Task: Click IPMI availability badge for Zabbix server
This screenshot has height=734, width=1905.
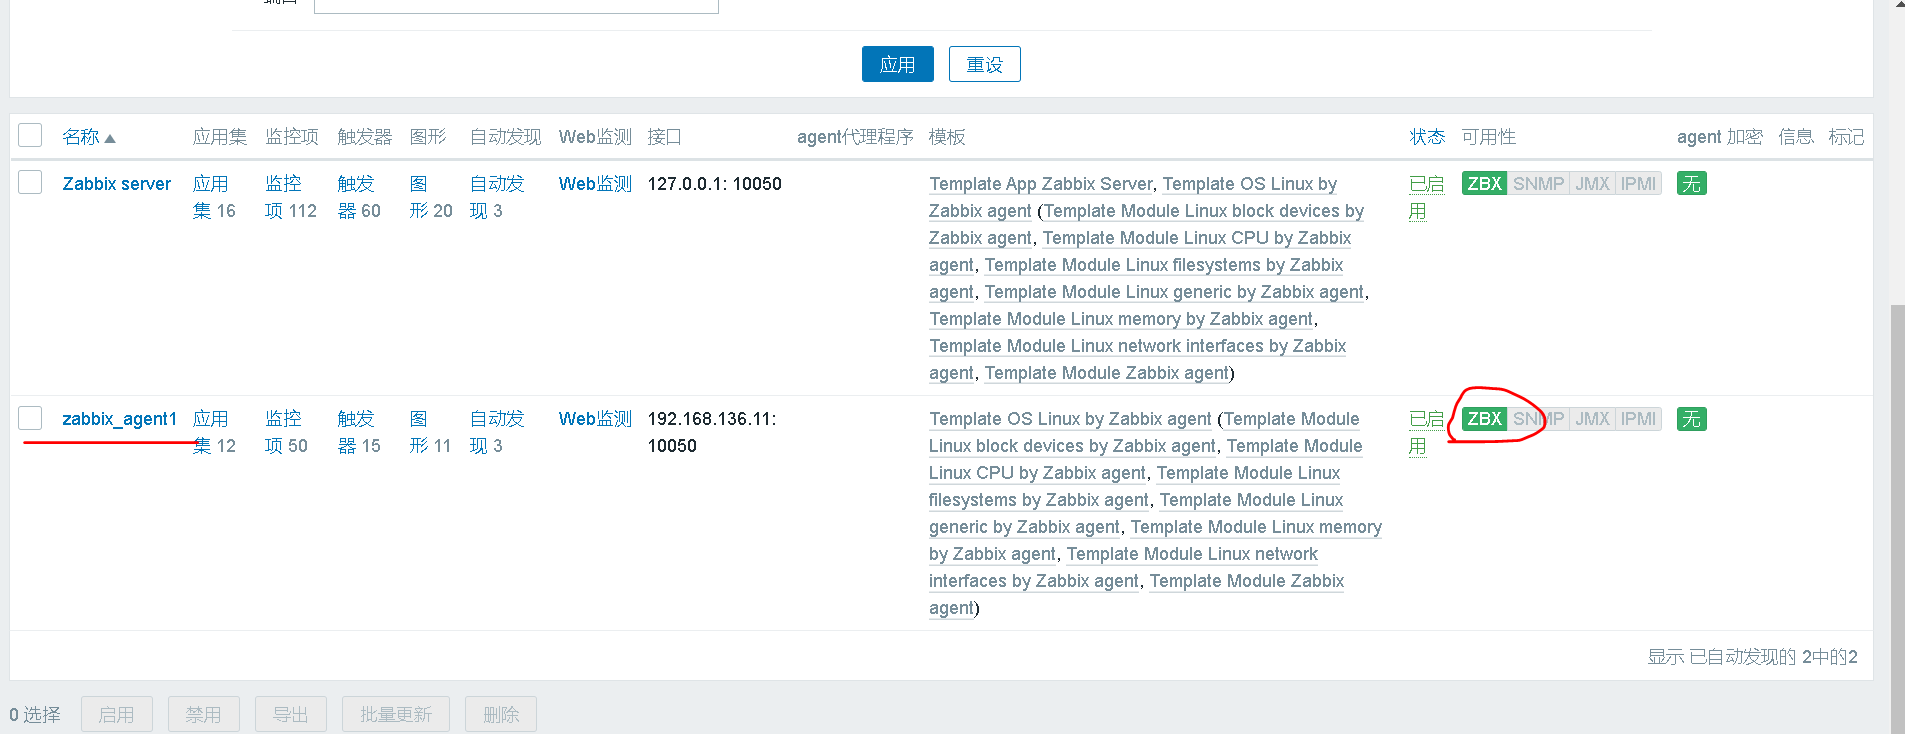Action: pyautogui.click(x=1638, y=184)
